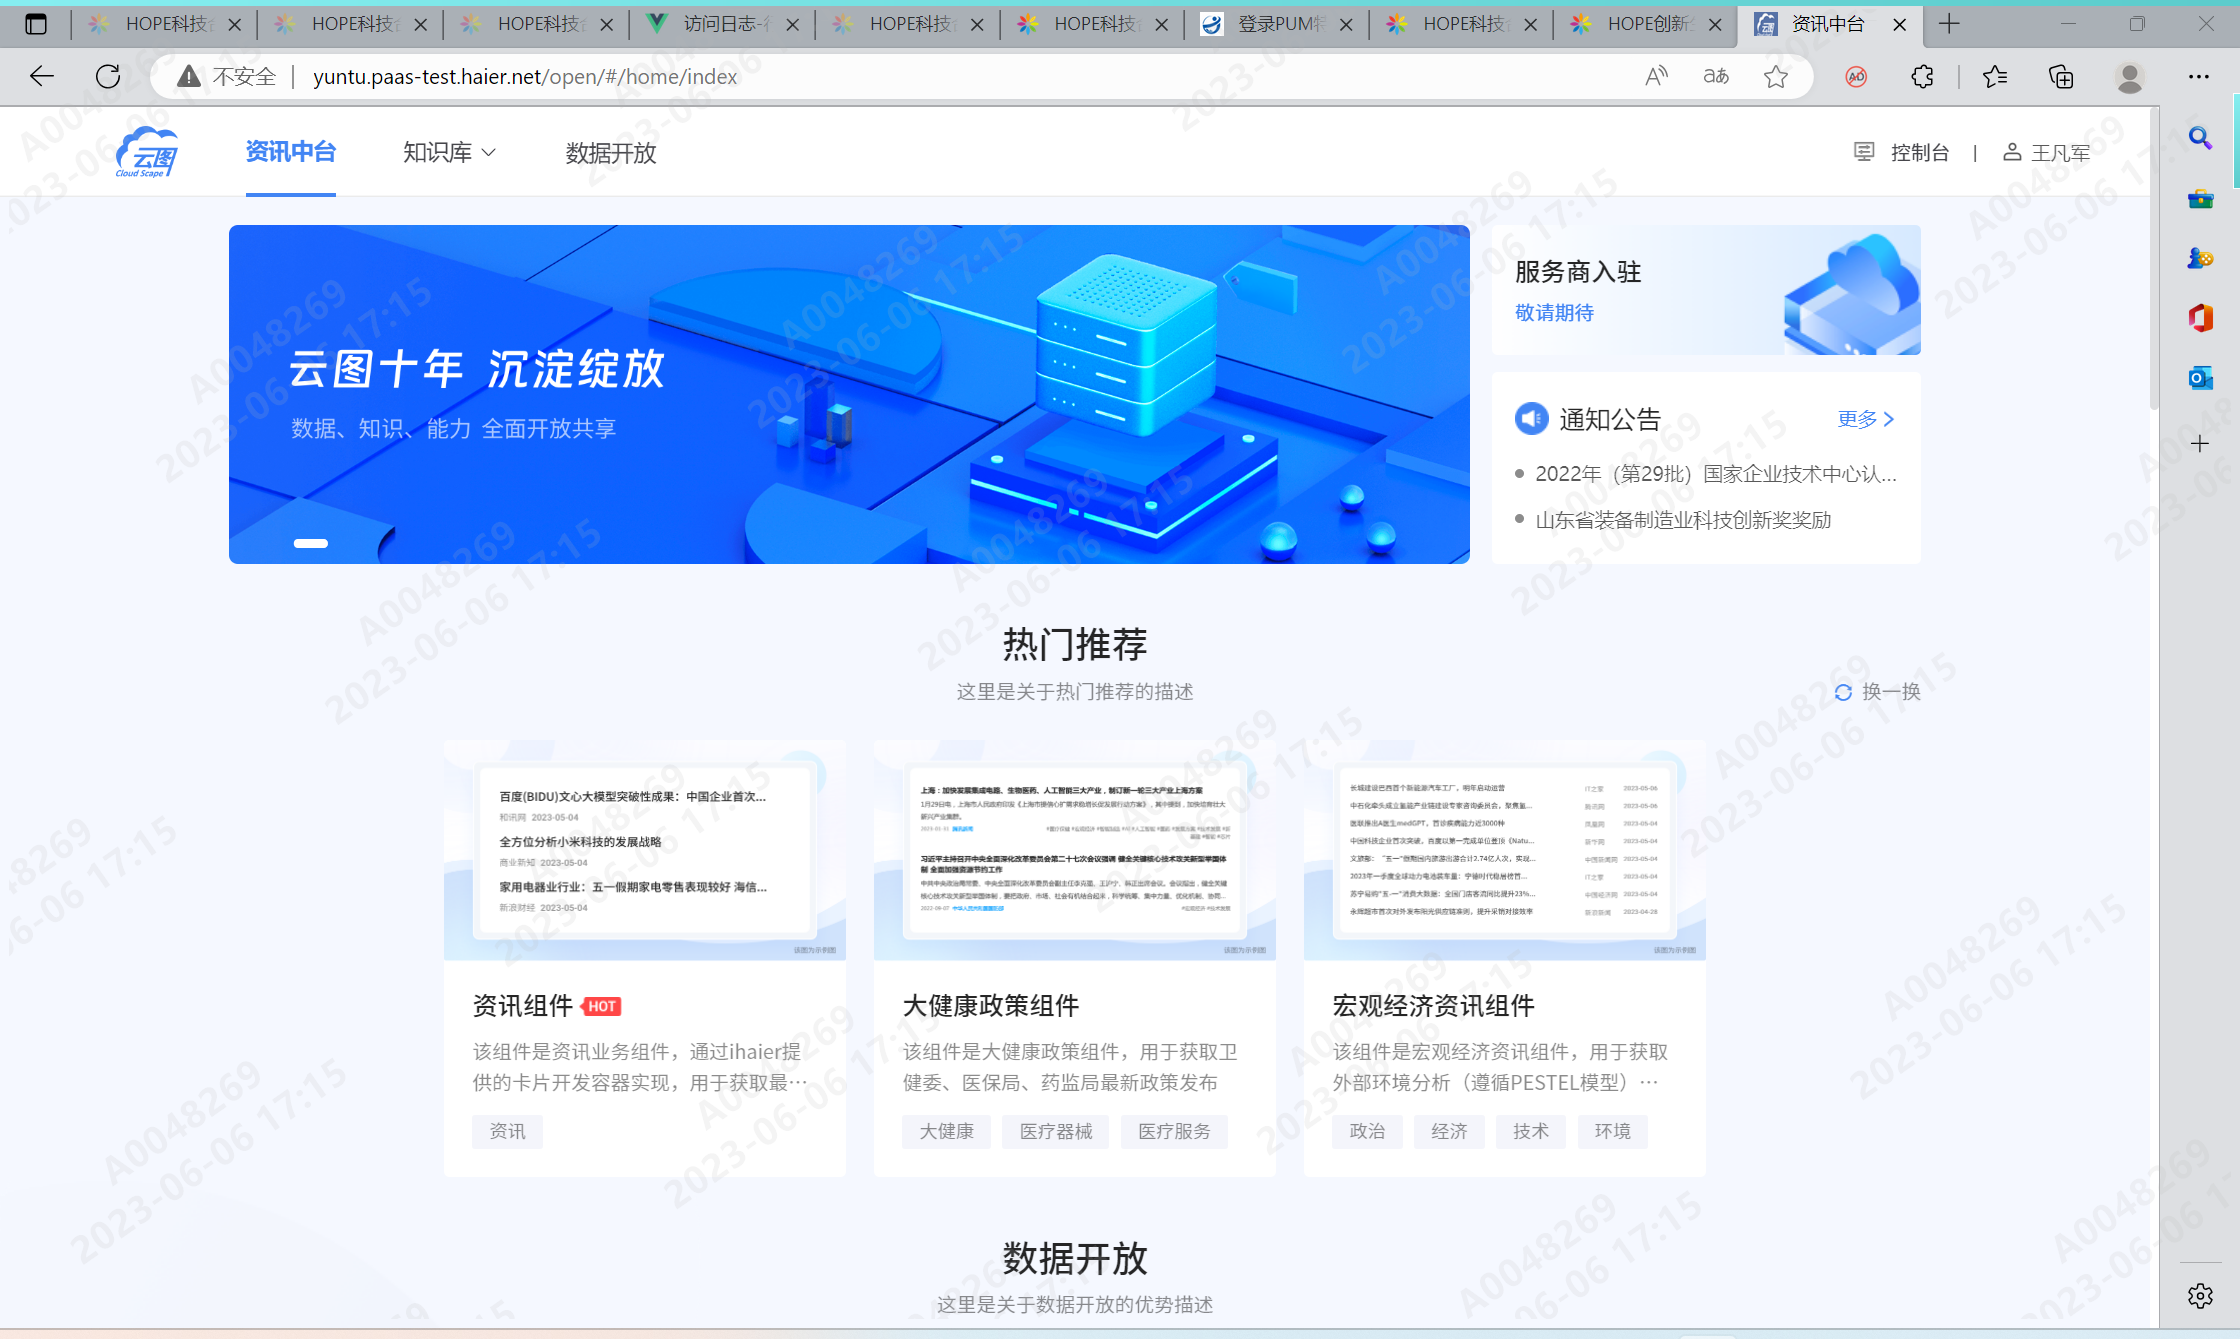Click the translate page icon
Viewport: 2240px width, 1339px height.
1716,76
